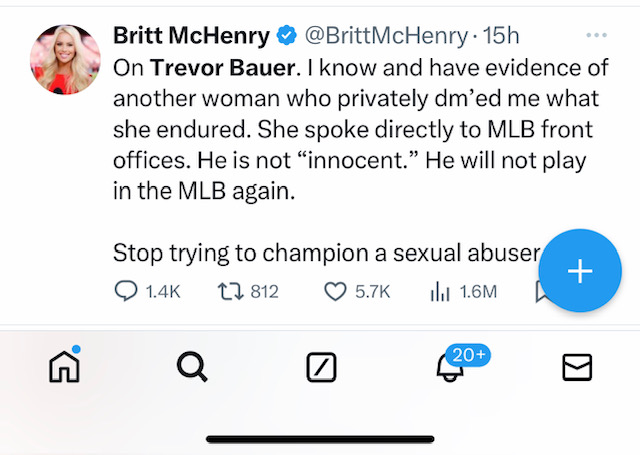Viewport: 640px width, 455px height.
Task: Like the tweet with the heart icon
Action: [x=336, y=291]
